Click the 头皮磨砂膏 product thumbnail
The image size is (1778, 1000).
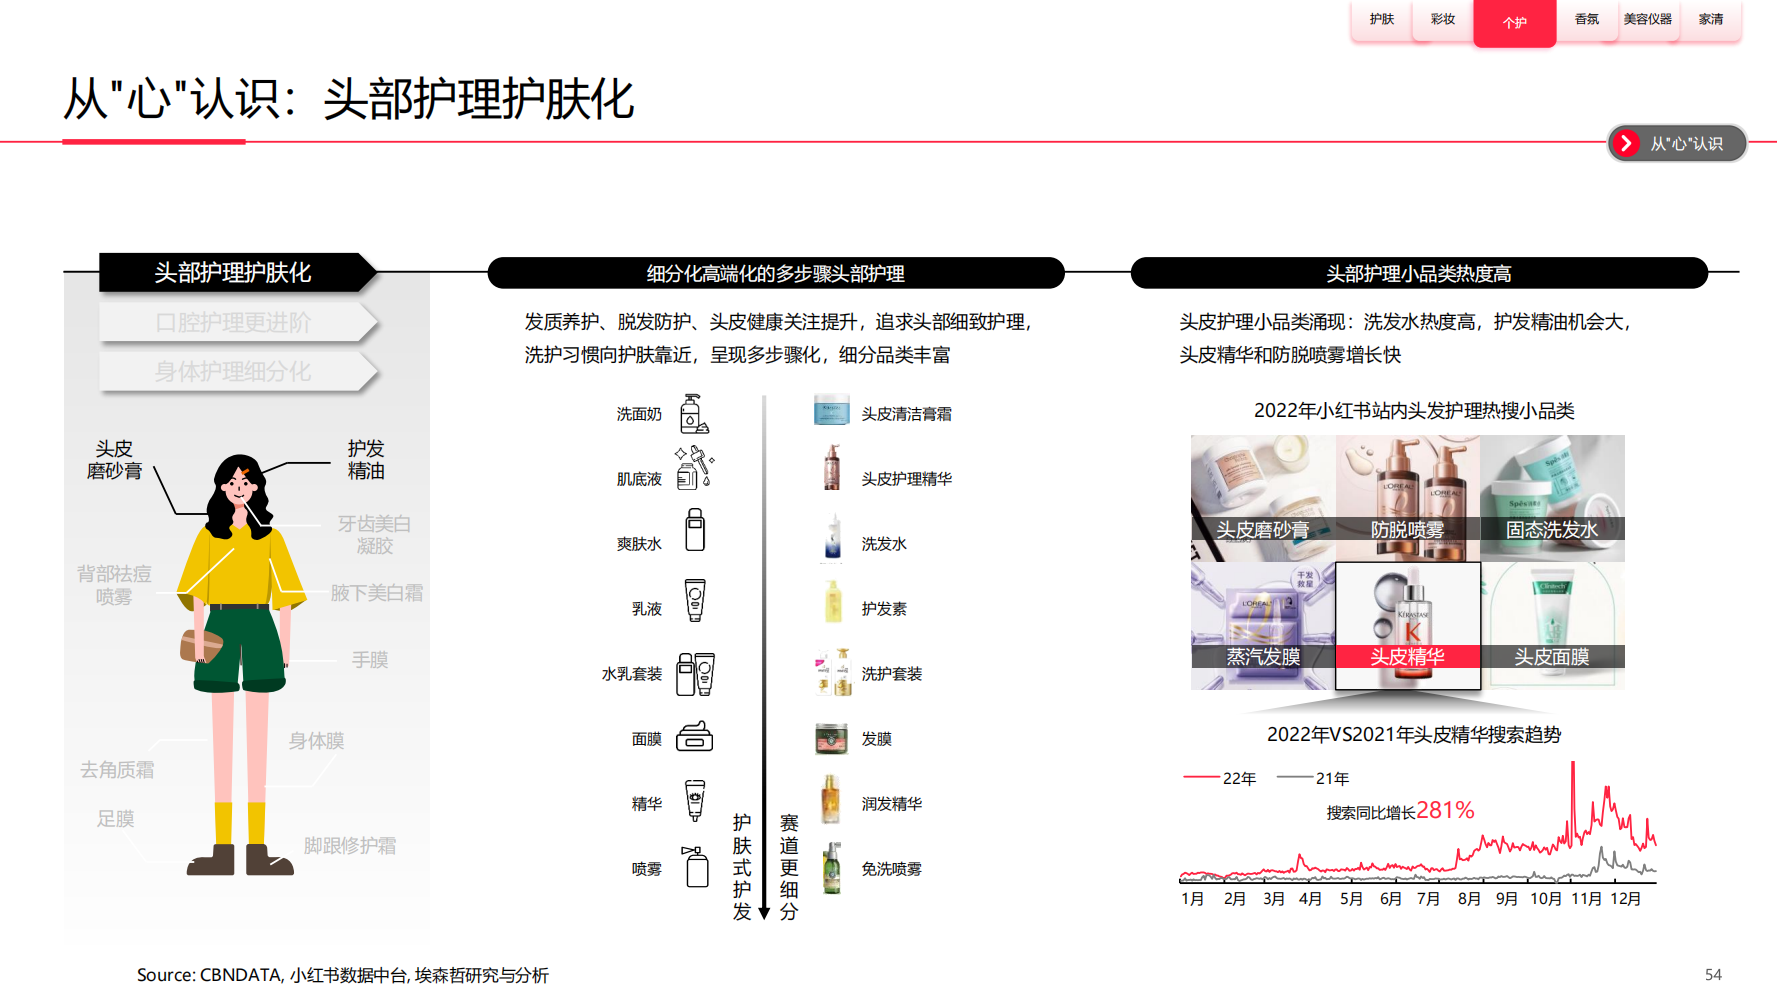click(x=1262, y=498)
